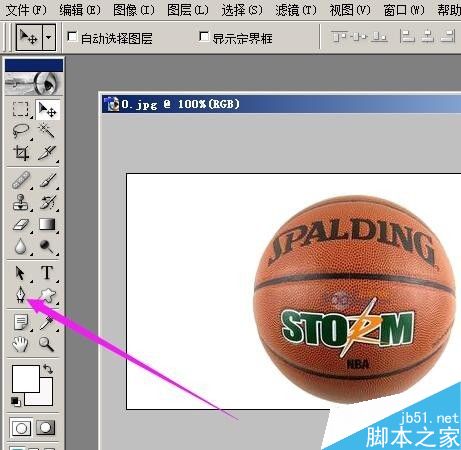Click the Move tool preset icon in options bar

[29, 37]
